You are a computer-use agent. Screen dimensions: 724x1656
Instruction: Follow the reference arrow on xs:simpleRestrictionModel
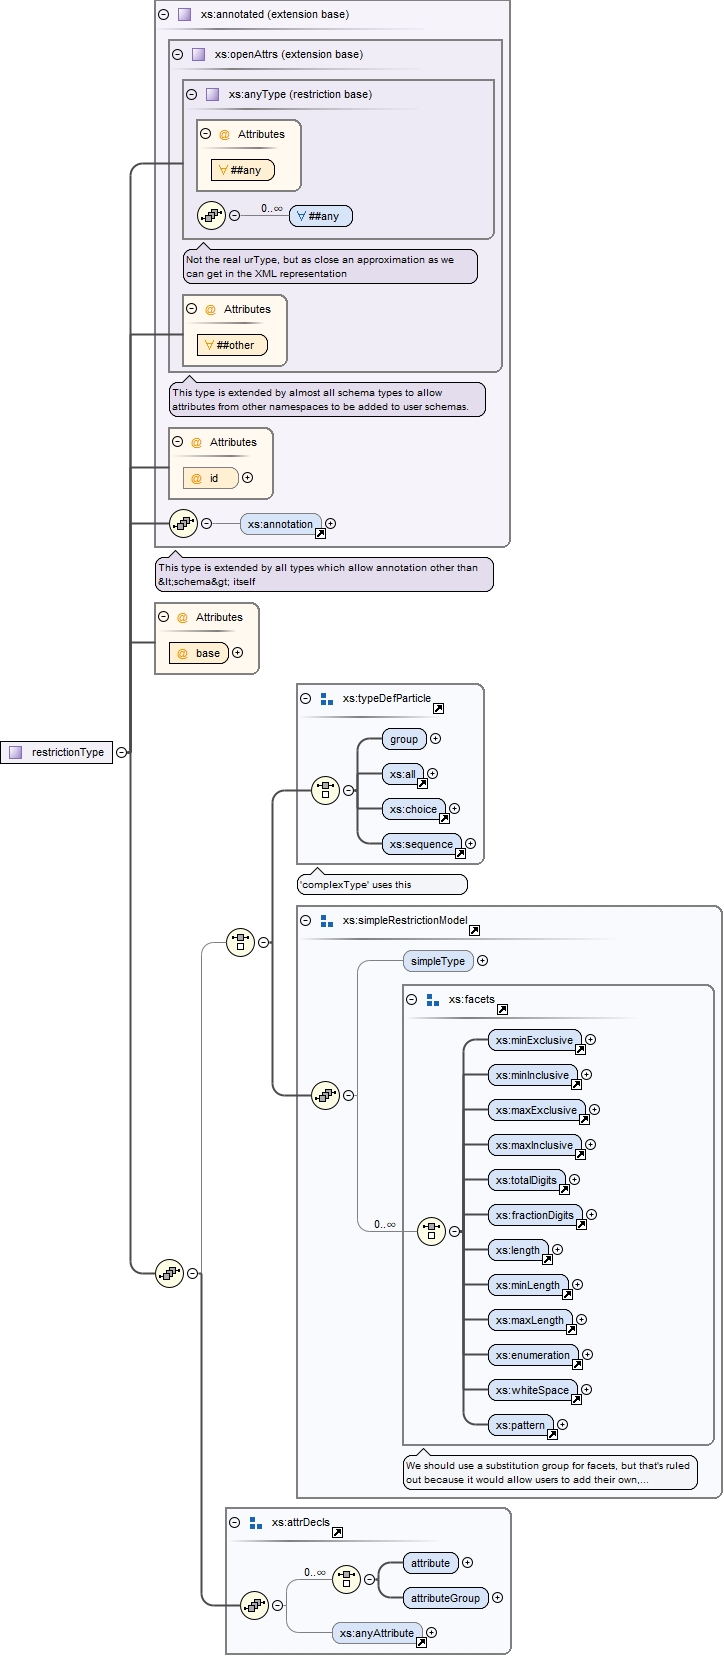coord(474,930)
